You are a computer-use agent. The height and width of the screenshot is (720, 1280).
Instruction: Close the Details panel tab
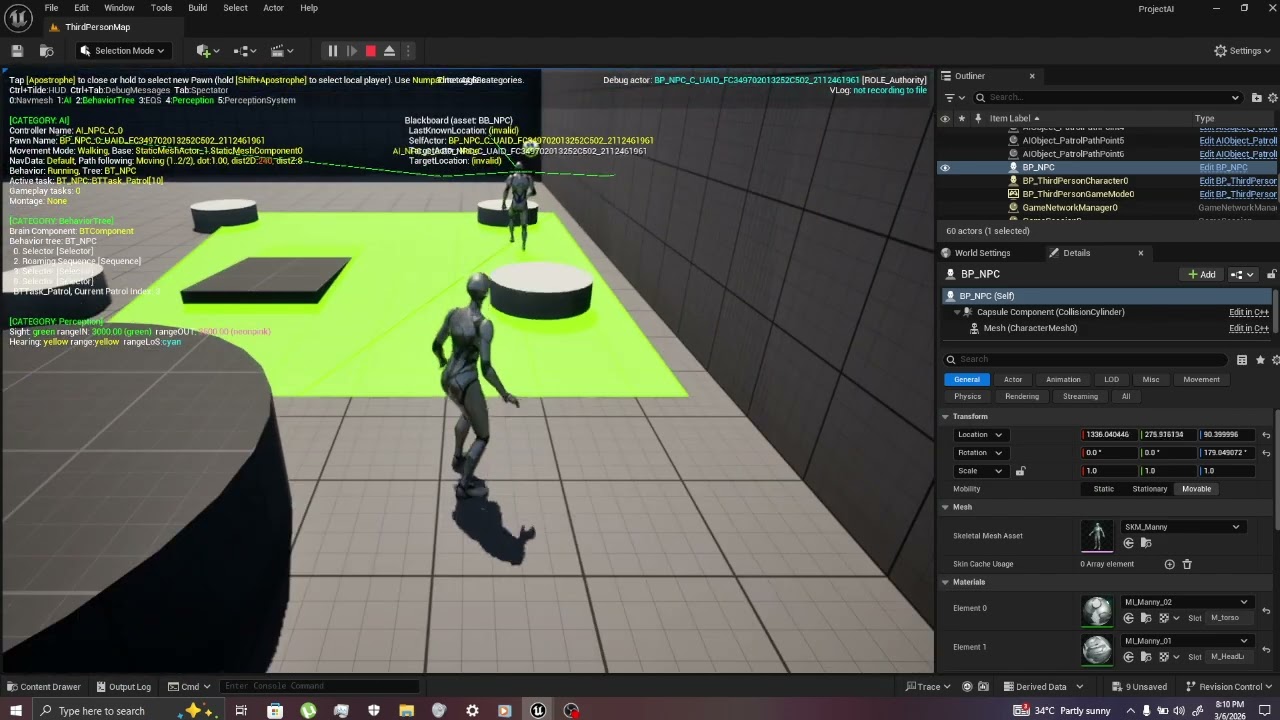[1140, 253]
